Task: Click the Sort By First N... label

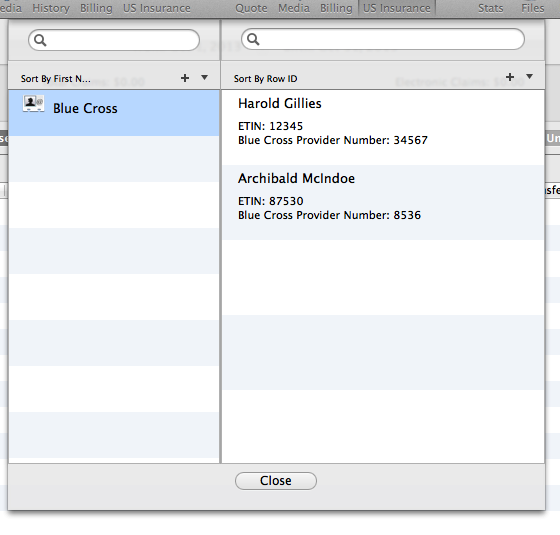Action: click(55, 79)
